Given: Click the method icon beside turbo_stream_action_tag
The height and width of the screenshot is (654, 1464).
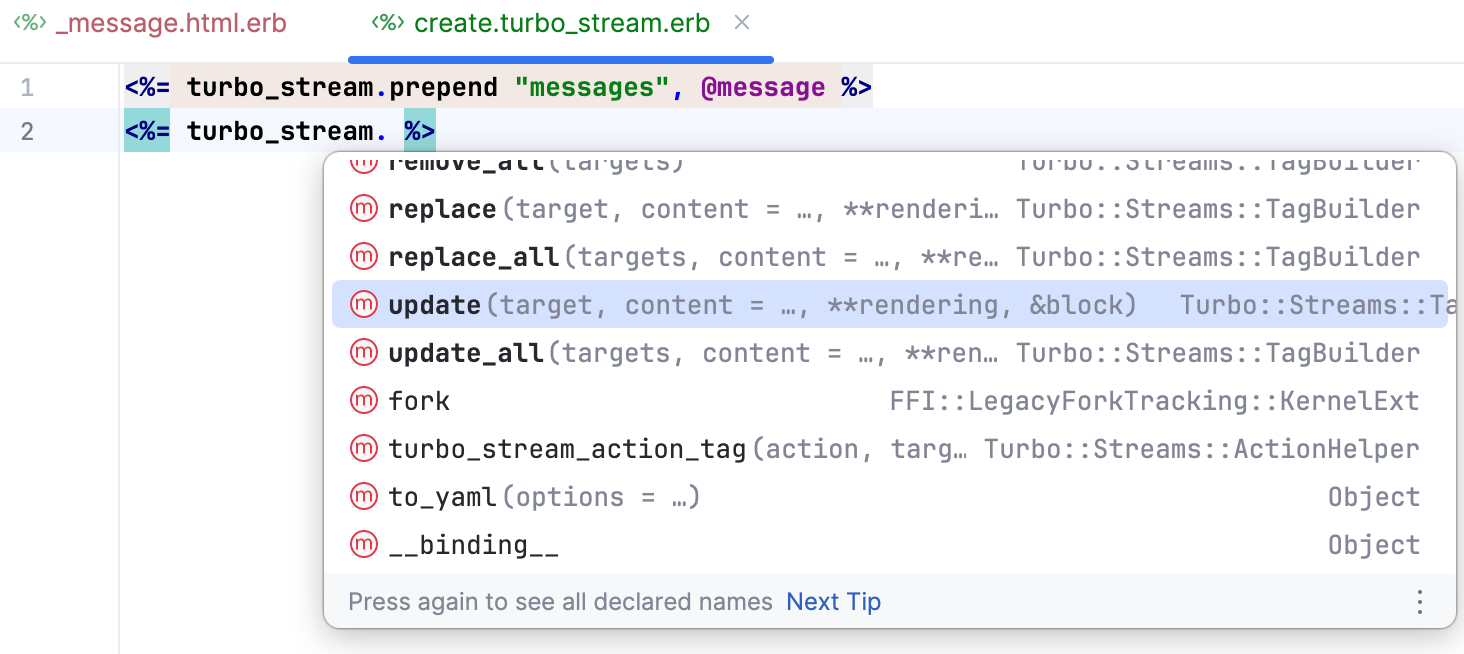Looking at the screenshot, I should [x=363, y=448].
